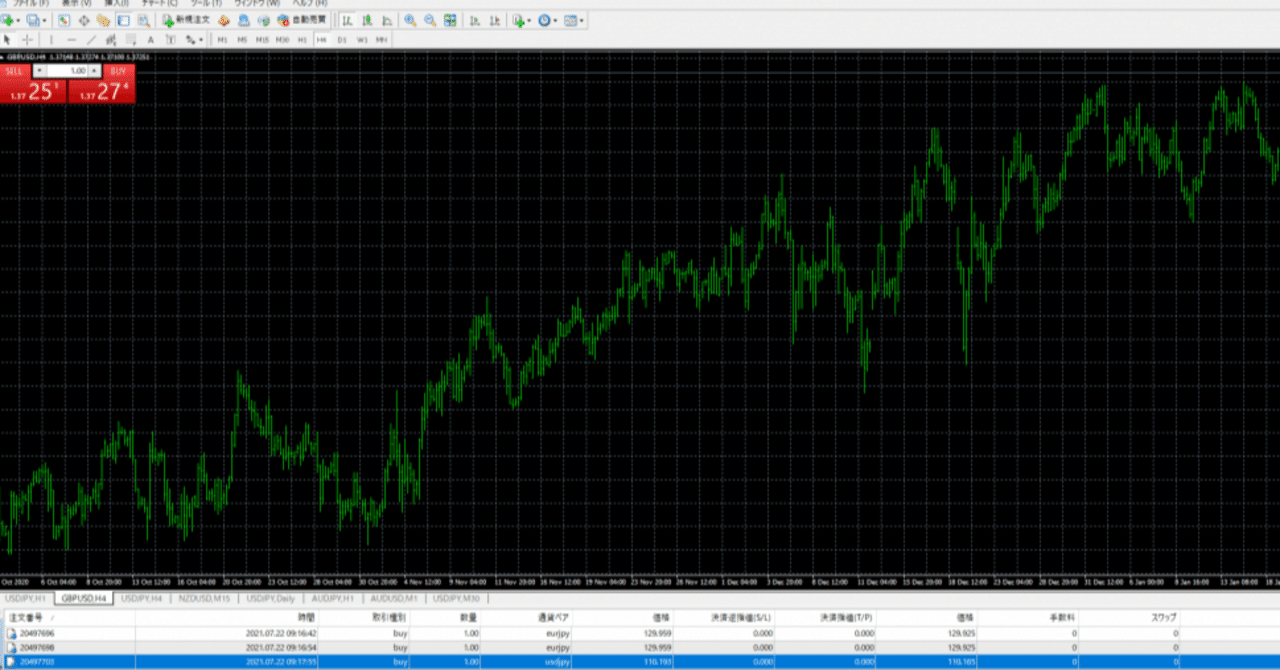1280x670 pixels.
Task: Toggle the 自動売買 auto trading button
Action: (x=303, y=20)
